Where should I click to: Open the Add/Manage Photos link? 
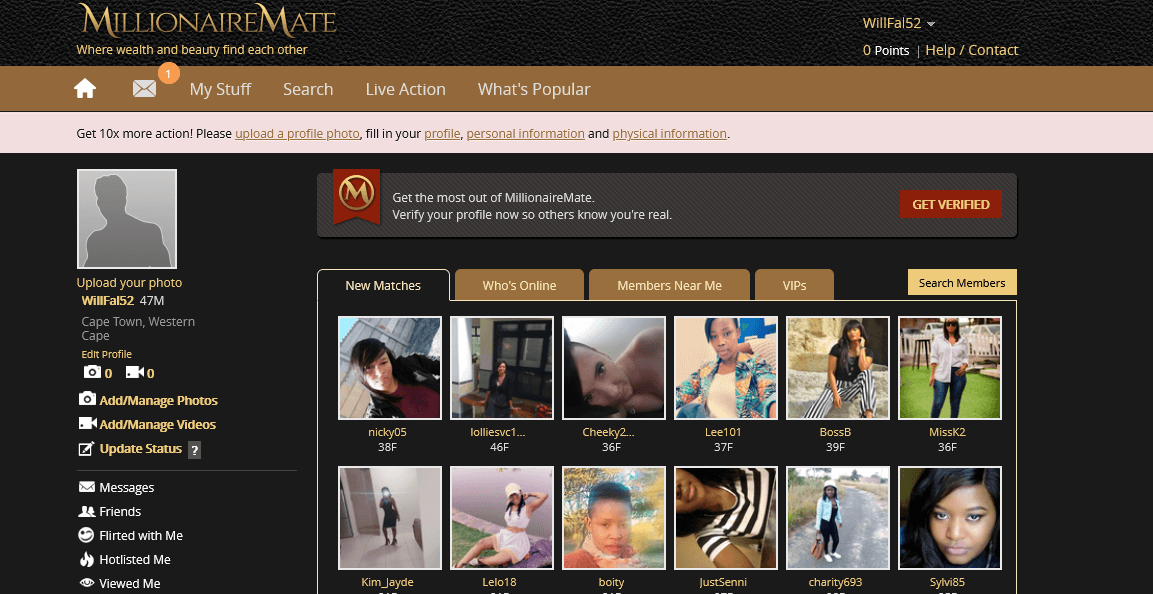158,401
